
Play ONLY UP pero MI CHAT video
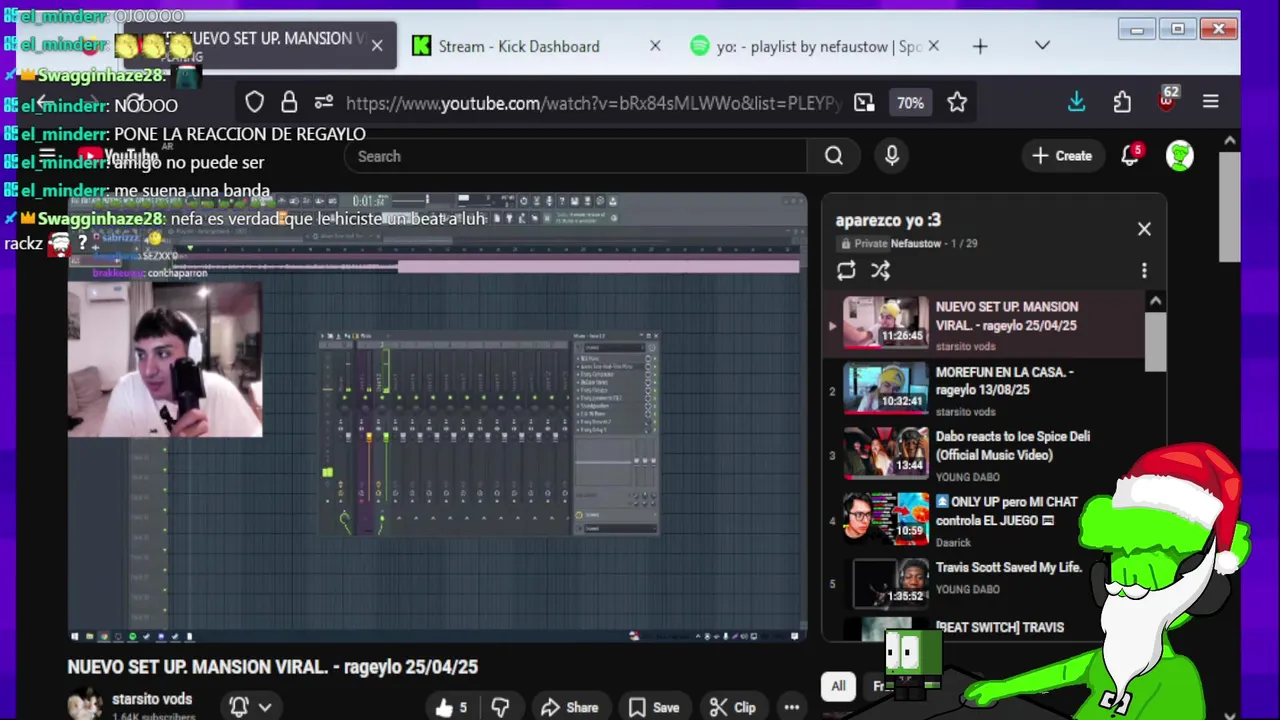984,520
